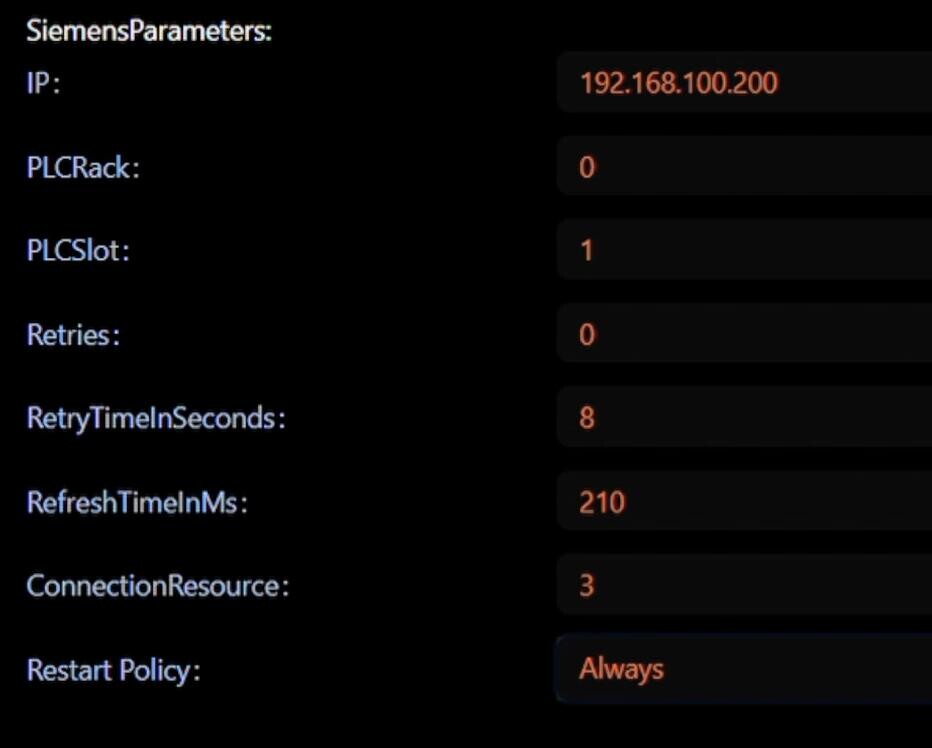This screenshot has width=932, height=748.
Task: Click the 210 refresh time value
Action: pyautogui.click(x=602, y=501)
